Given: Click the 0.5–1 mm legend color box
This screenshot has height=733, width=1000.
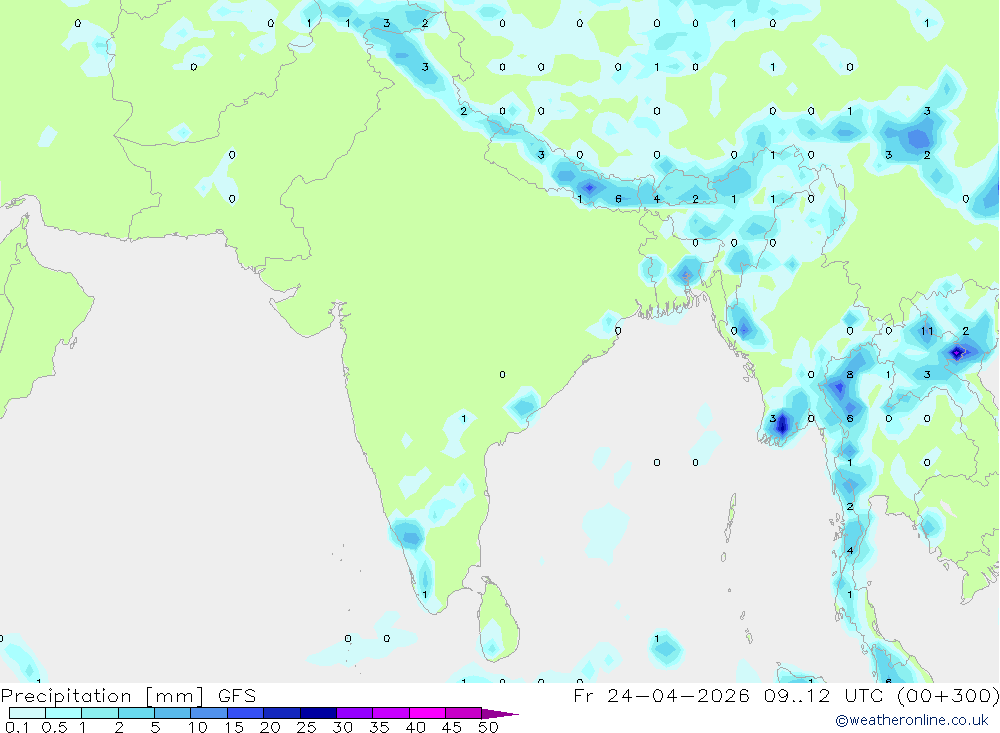Looking at the screenshot, I should pos(64,713).
